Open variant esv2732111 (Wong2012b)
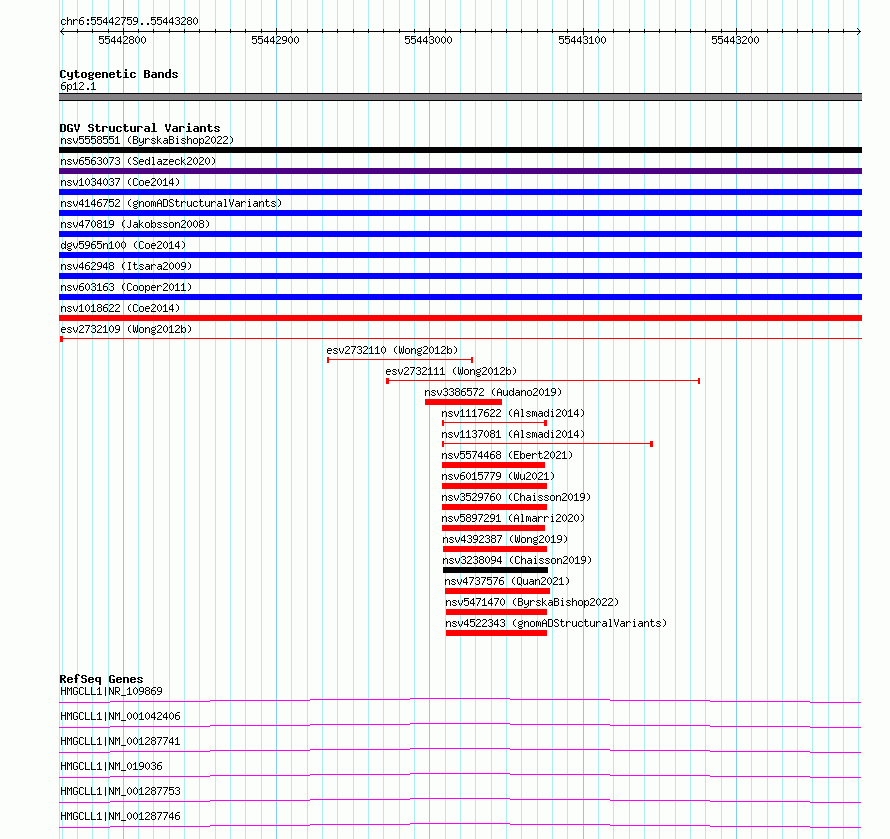 [x=451, y=371]
